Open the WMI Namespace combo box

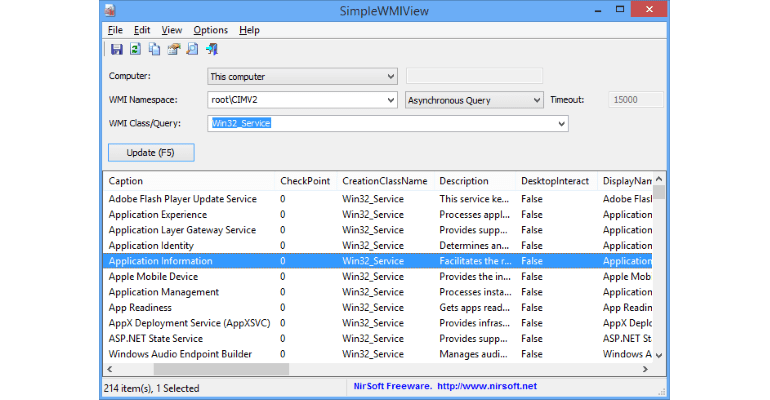[390, 100]
